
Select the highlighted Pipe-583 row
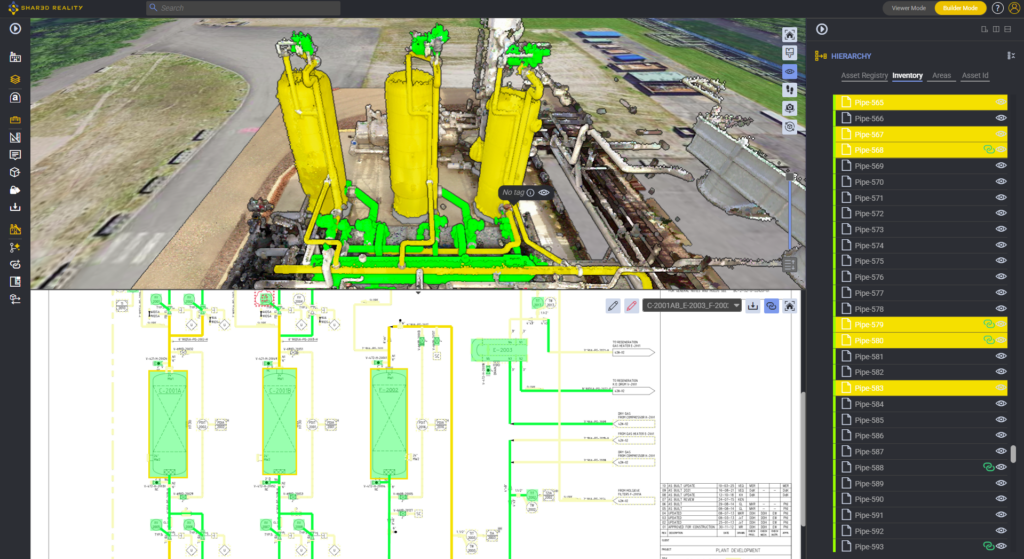pos(921,388)
